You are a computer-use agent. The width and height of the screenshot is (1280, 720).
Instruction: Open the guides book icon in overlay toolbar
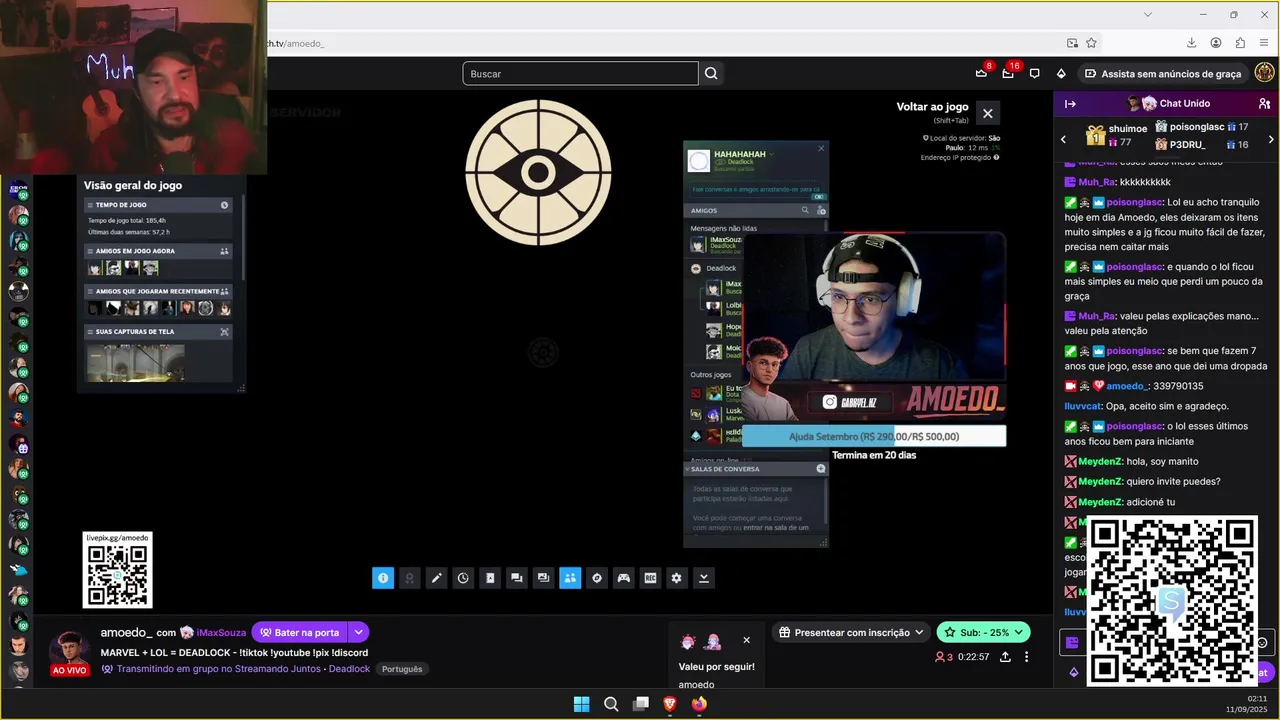pyautogui.click(x=490, y=578)
